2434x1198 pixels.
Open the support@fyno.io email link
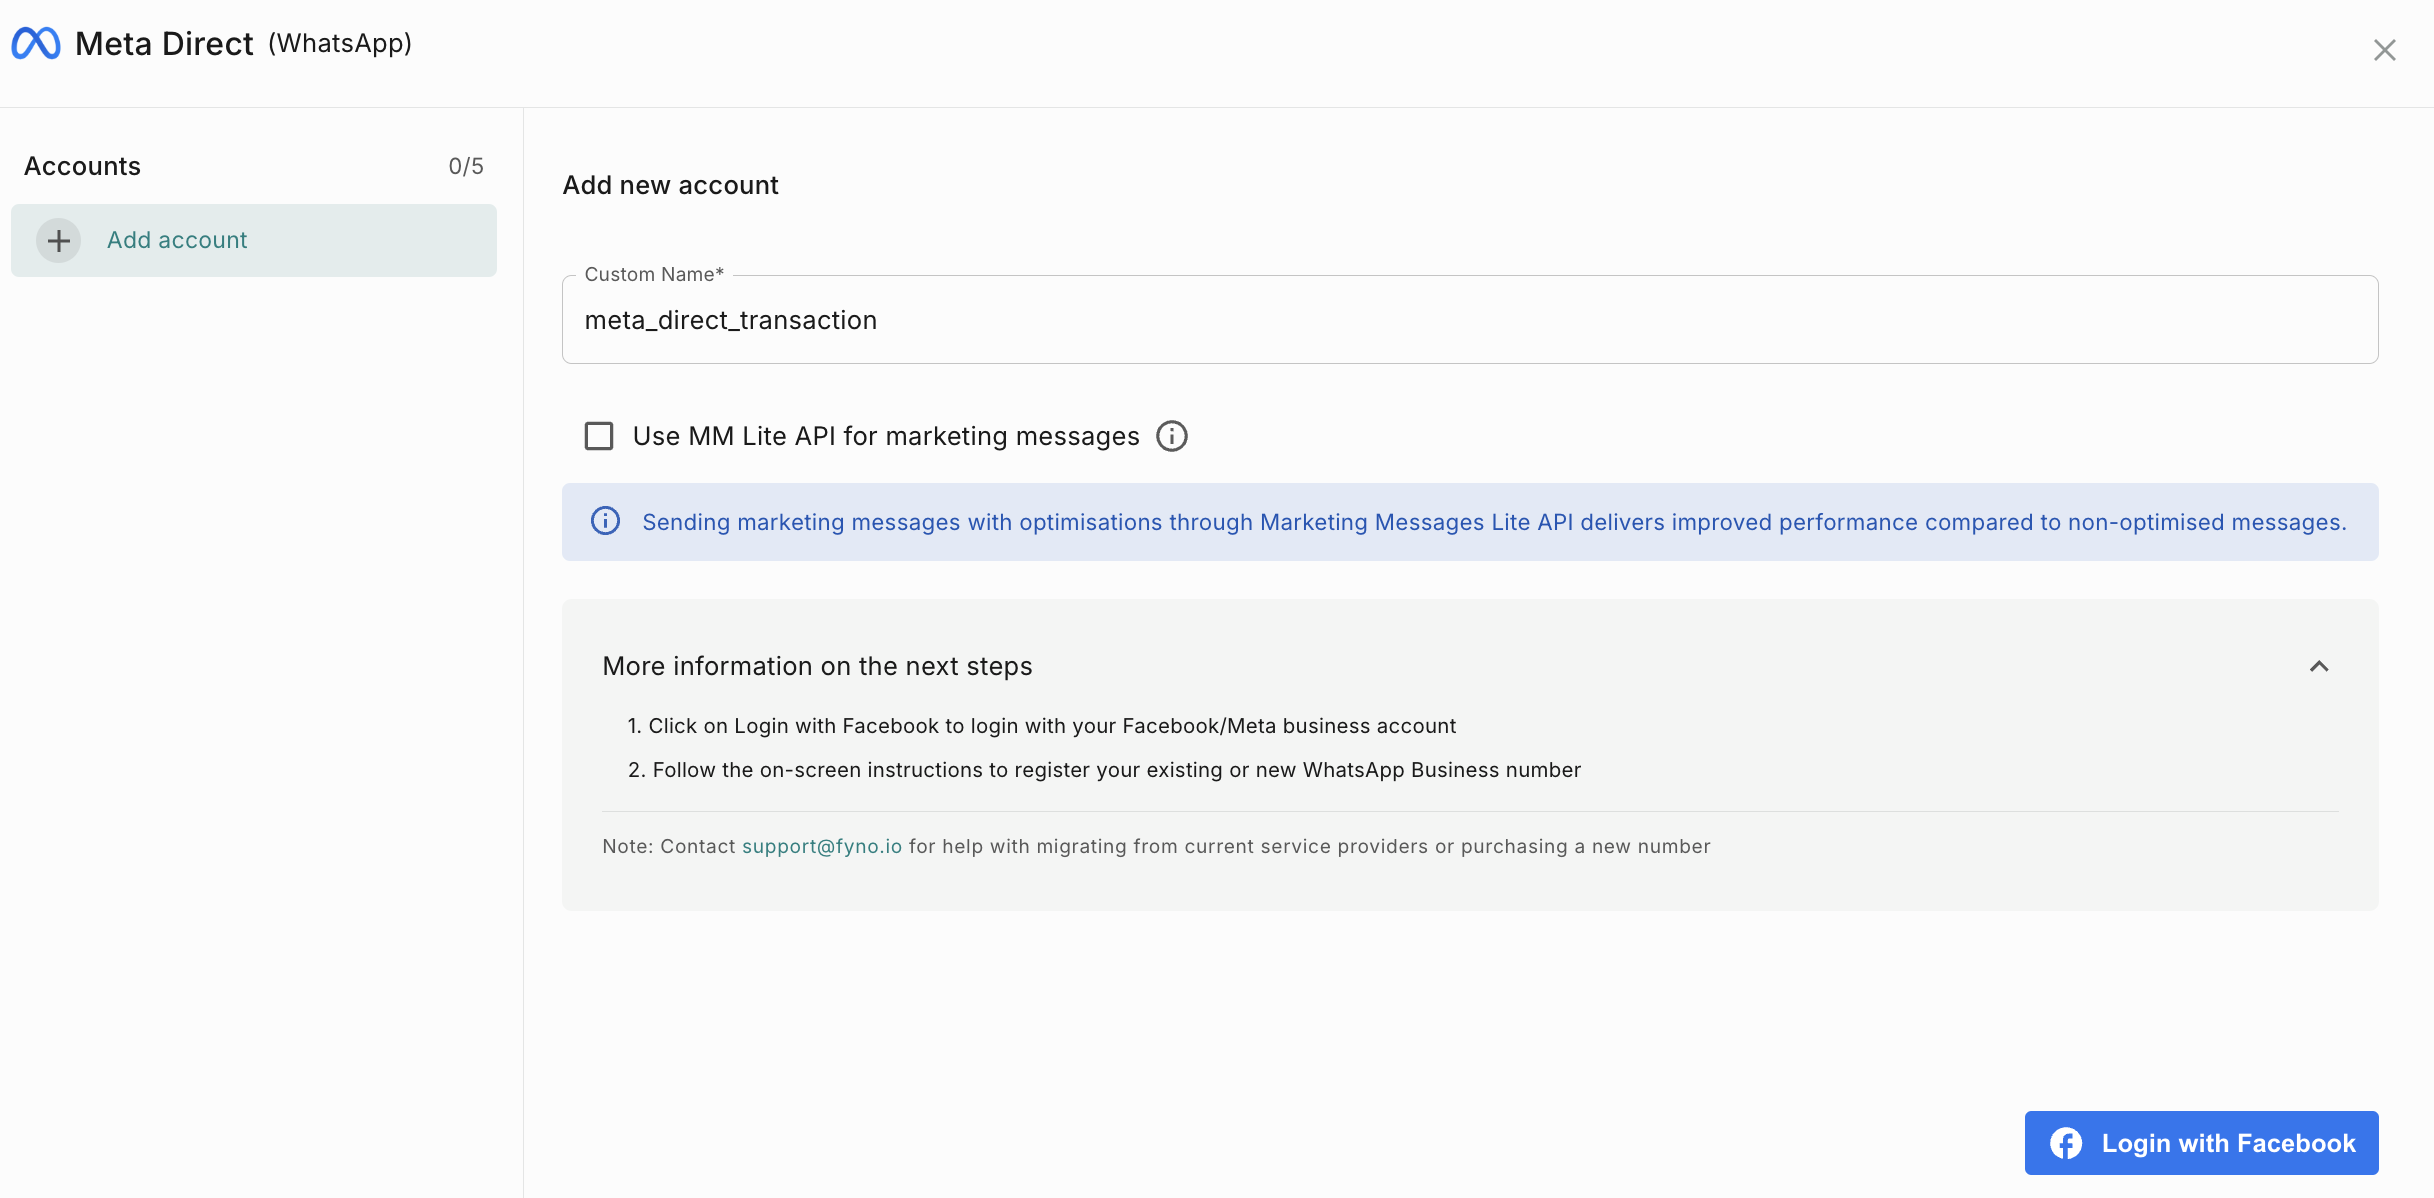pyautogui.click(x=821, y=847)
